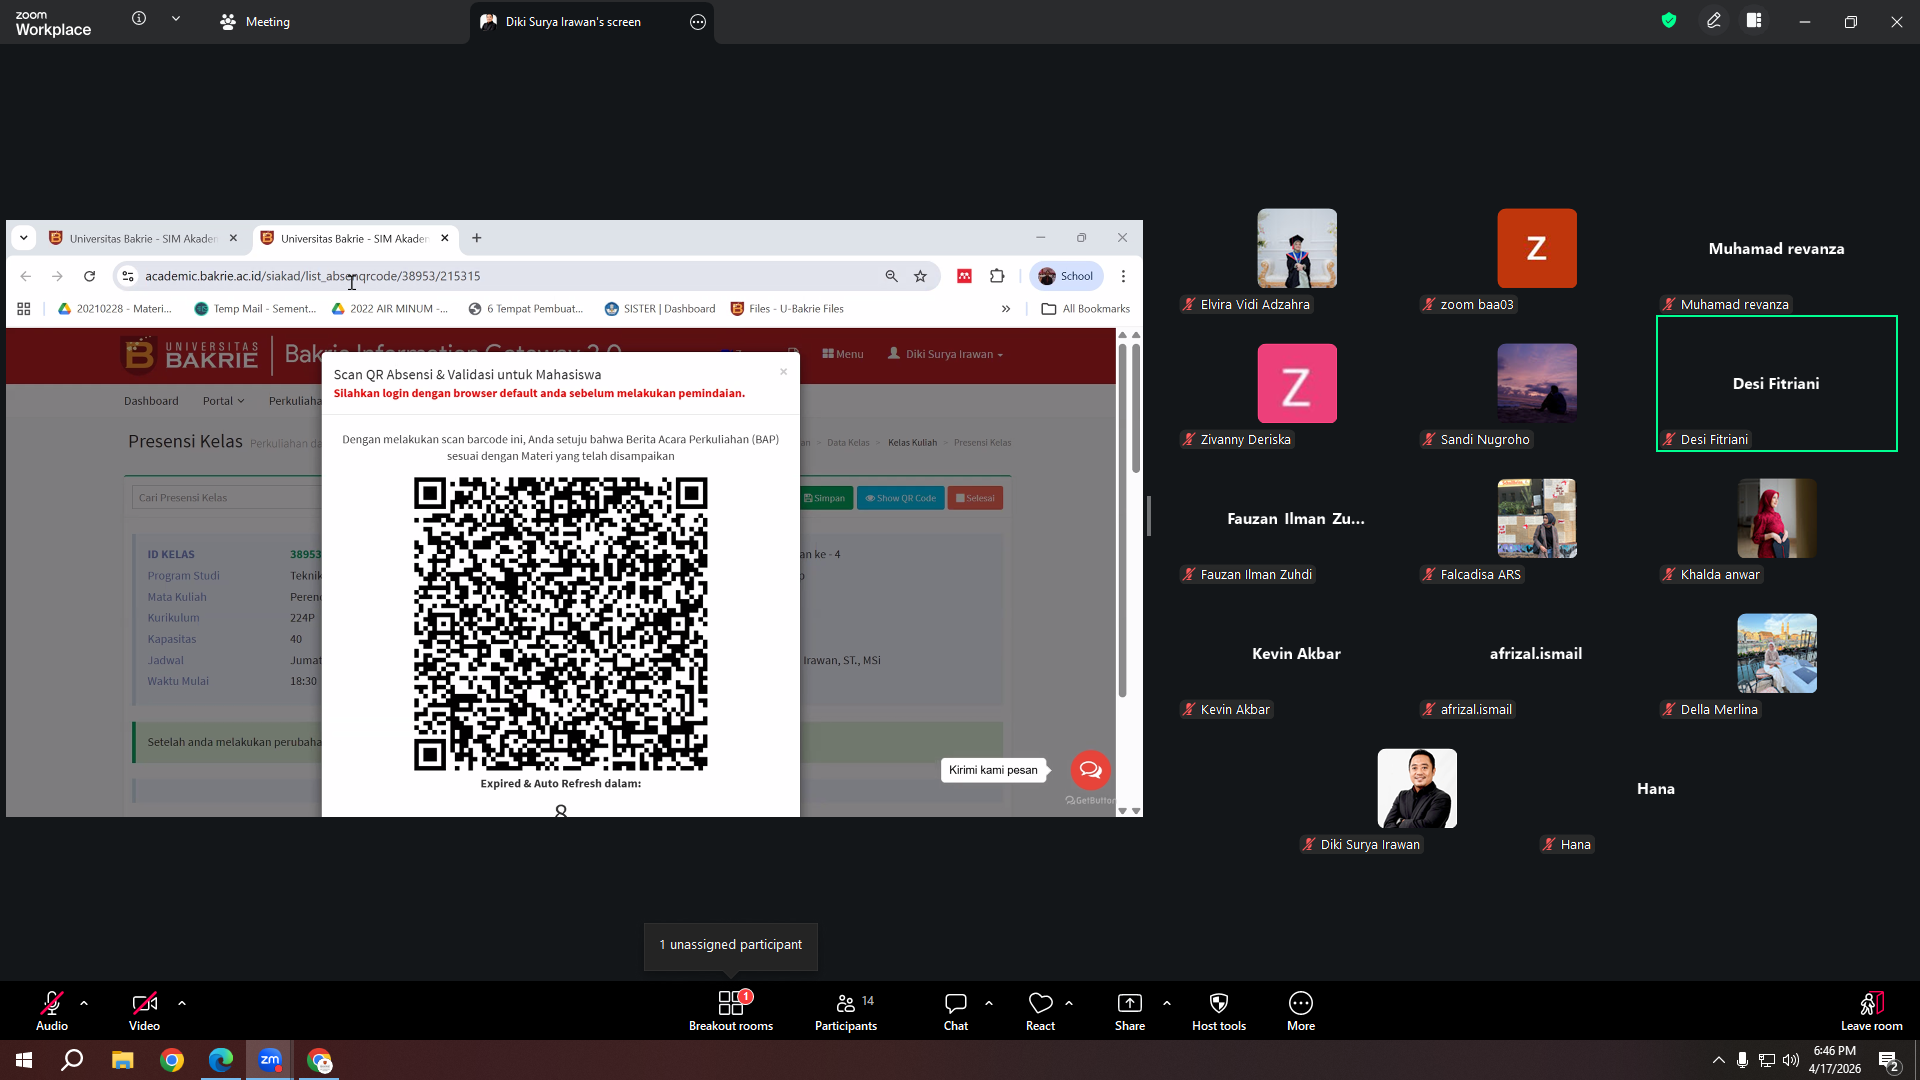Image resolution: width=1920 pixels, height=1080 pixels.
Task: Click the Kirimi kami pesan label
Action: point(993,770)
